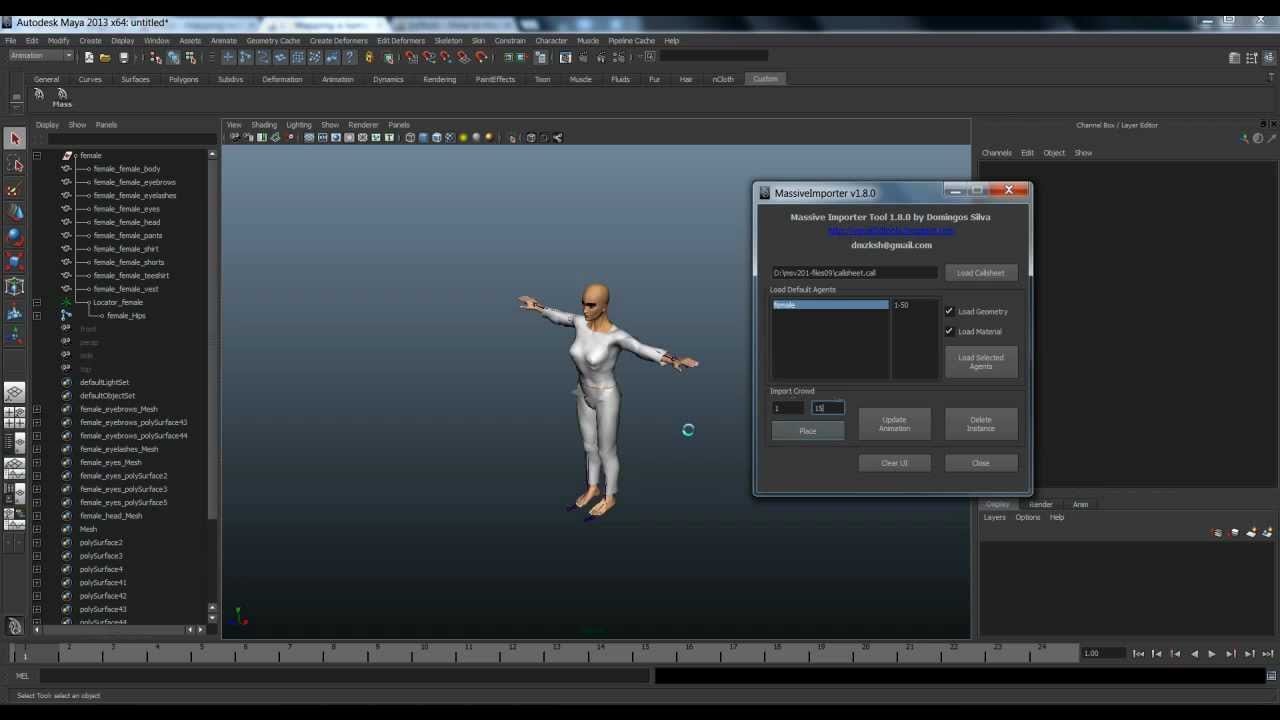This screenshot has width=1280, height=720.
Task: Activate the Scale tool cube icon
Action: tap(15, 262)
